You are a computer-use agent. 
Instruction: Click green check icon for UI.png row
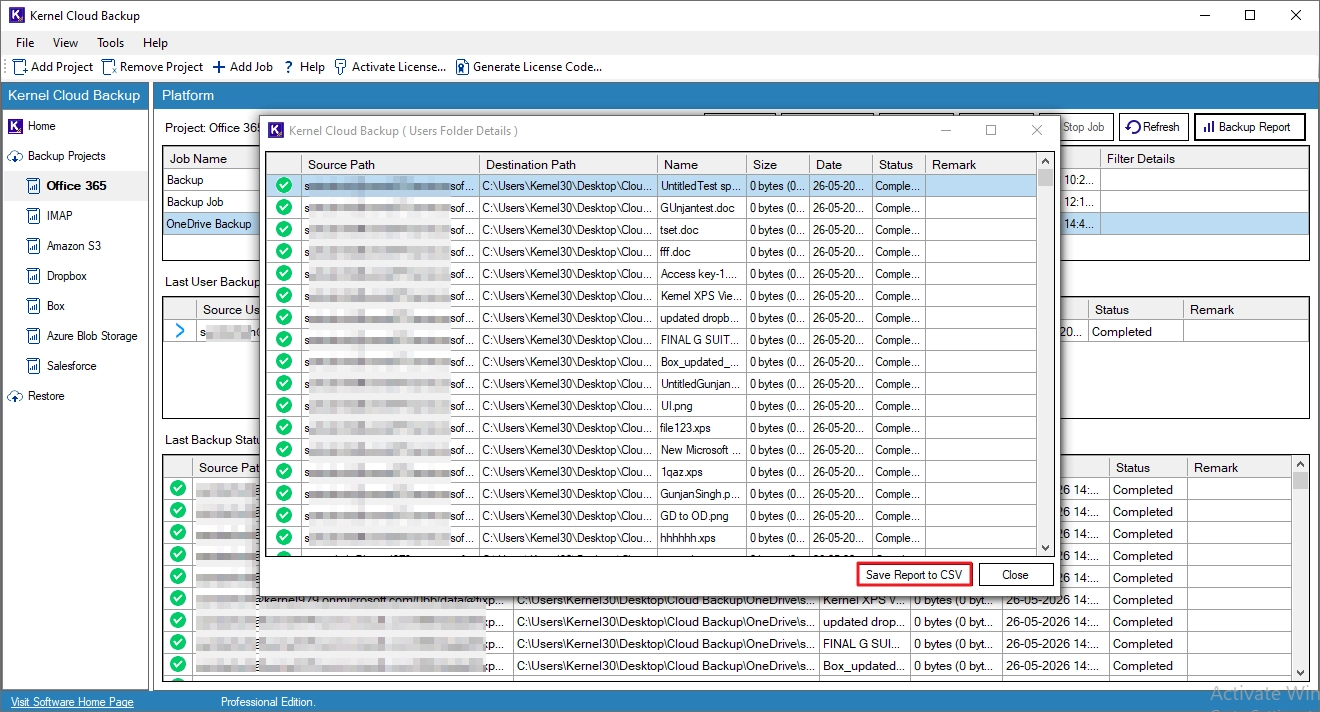pos(284,406)
